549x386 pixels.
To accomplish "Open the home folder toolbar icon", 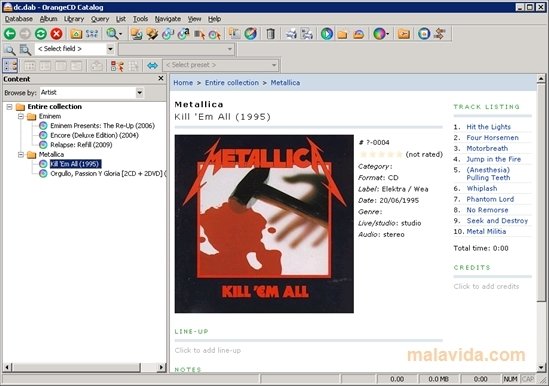I will pyautogui.click(x=76, y=34).
